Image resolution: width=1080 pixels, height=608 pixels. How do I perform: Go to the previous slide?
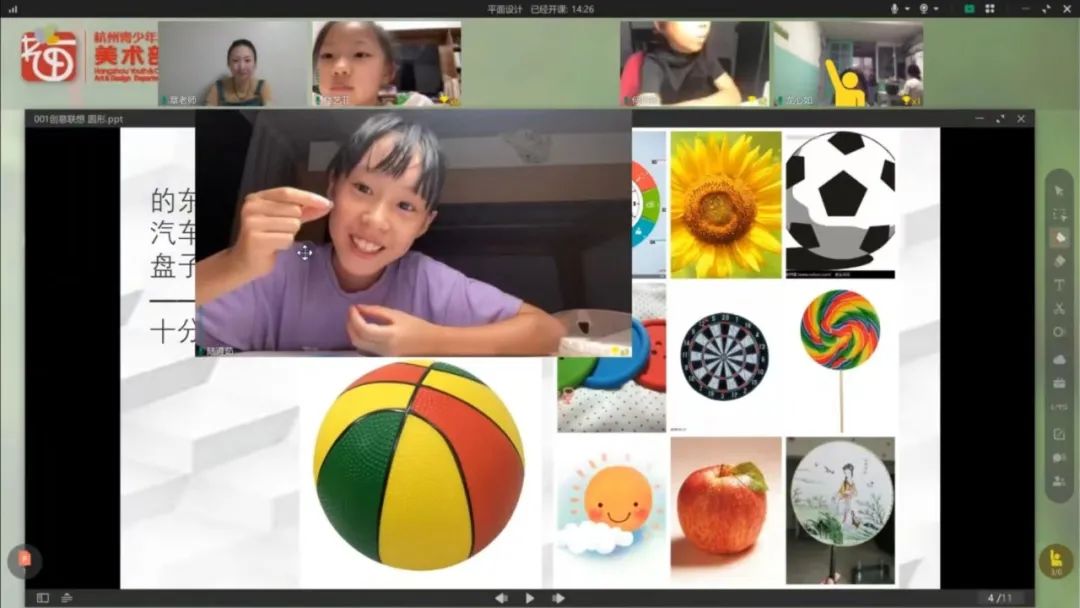(x=501, y=598)
